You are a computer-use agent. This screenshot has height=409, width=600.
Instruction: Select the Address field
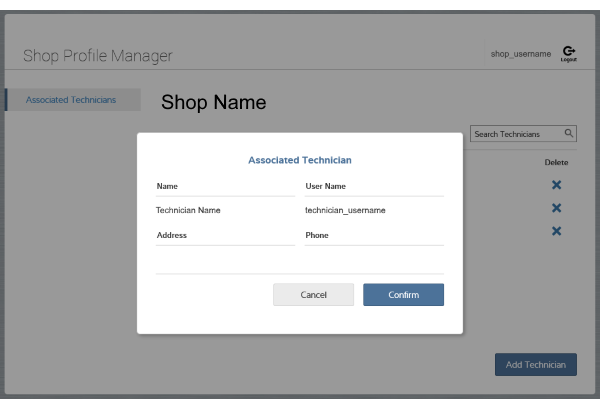point(211,236)
